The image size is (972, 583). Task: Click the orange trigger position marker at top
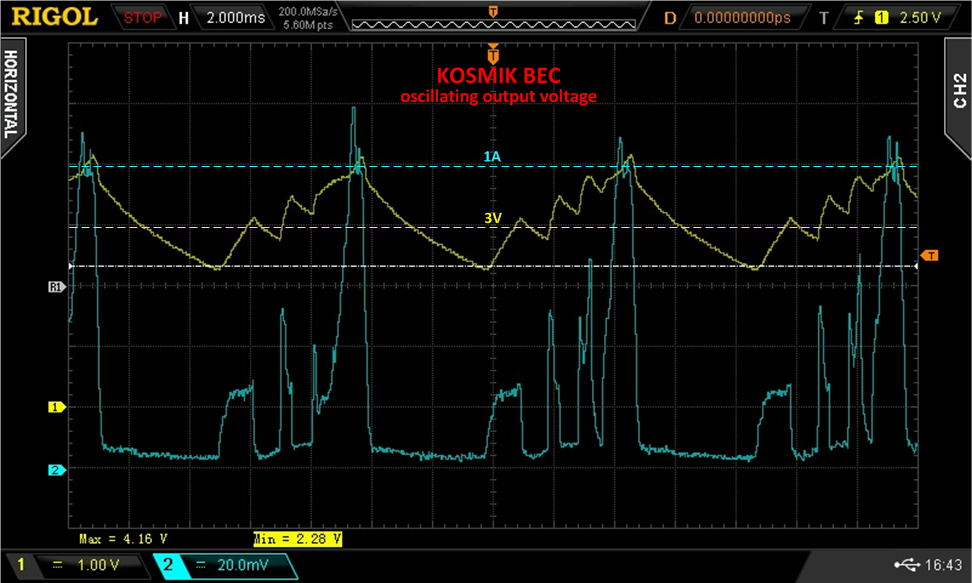[491, 52]
